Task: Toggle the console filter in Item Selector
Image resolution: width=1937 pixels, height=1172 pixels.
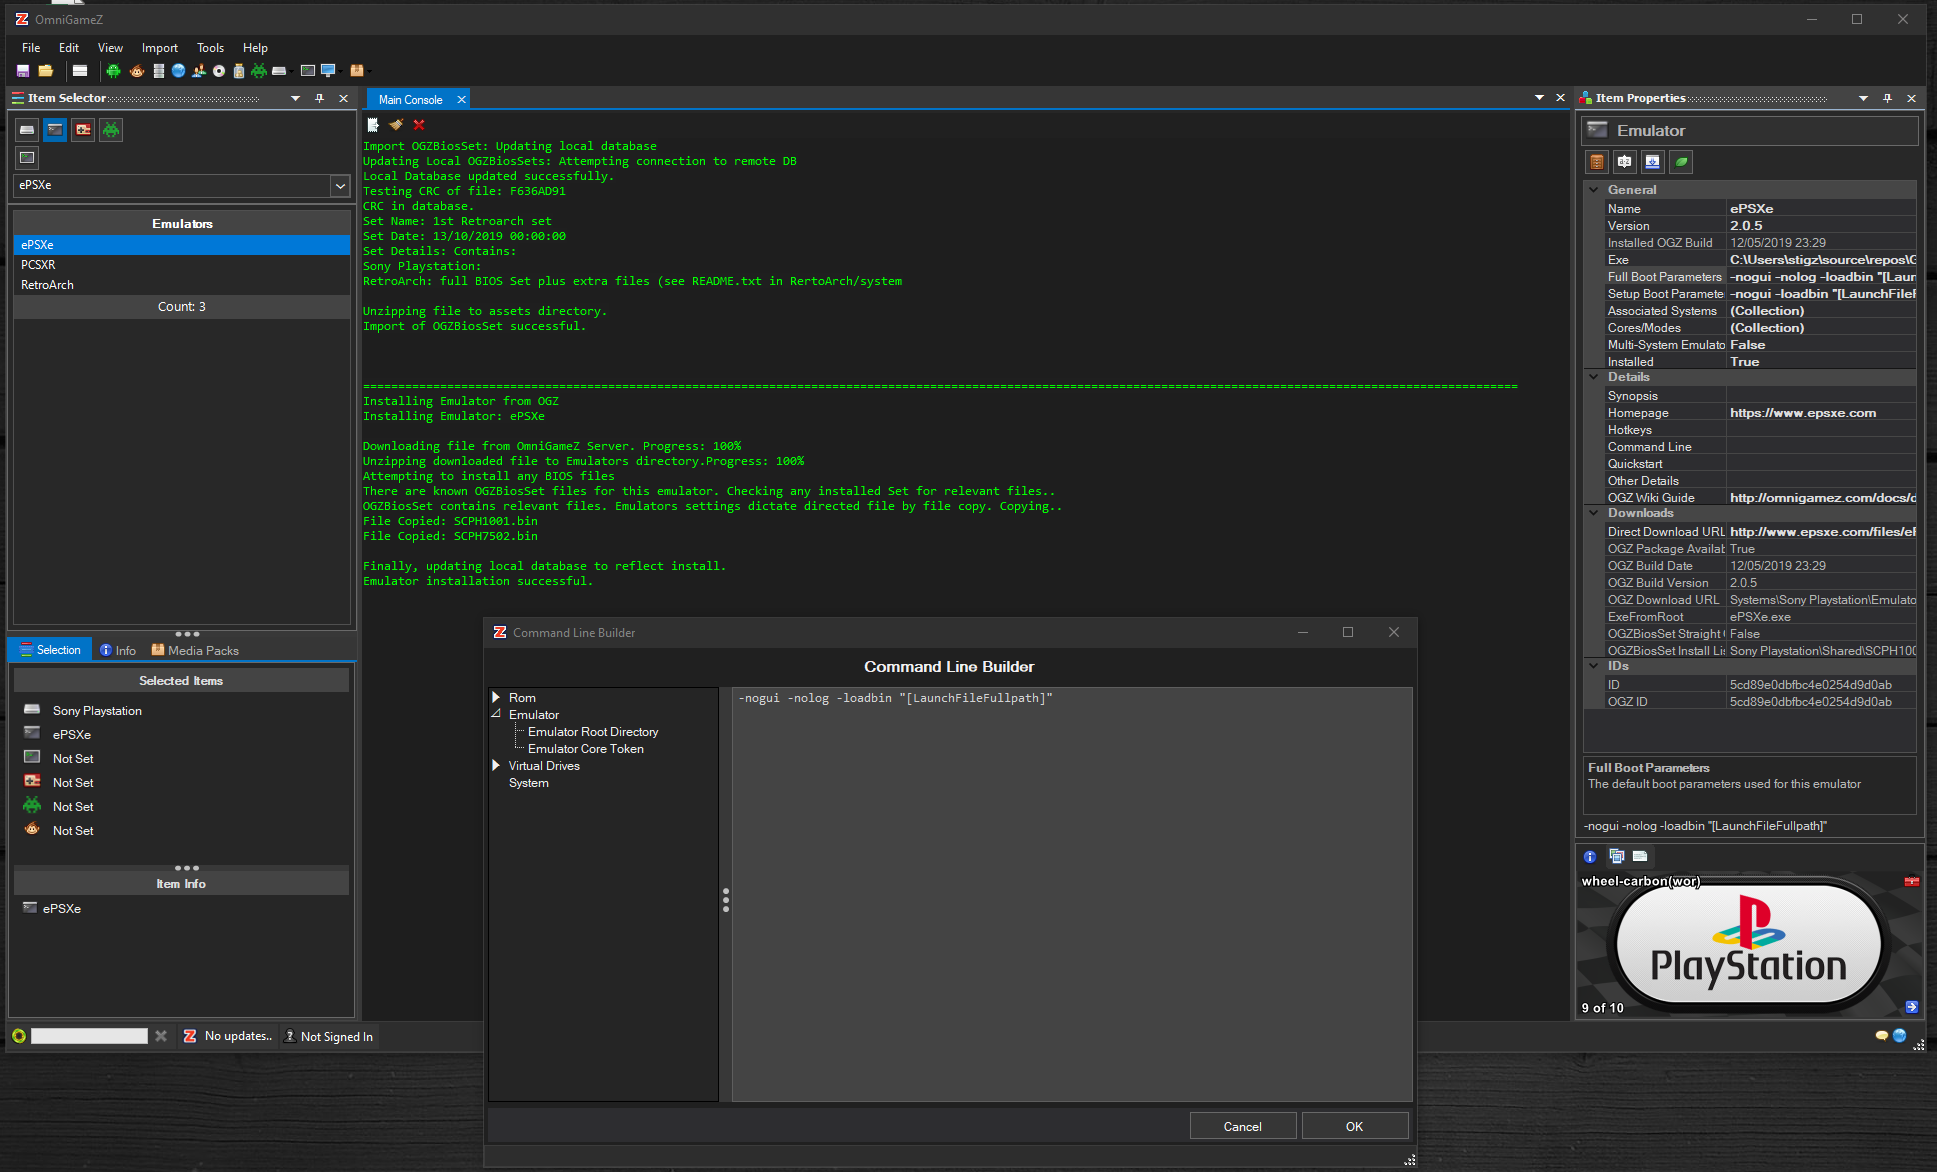Action: pos(27,130)
